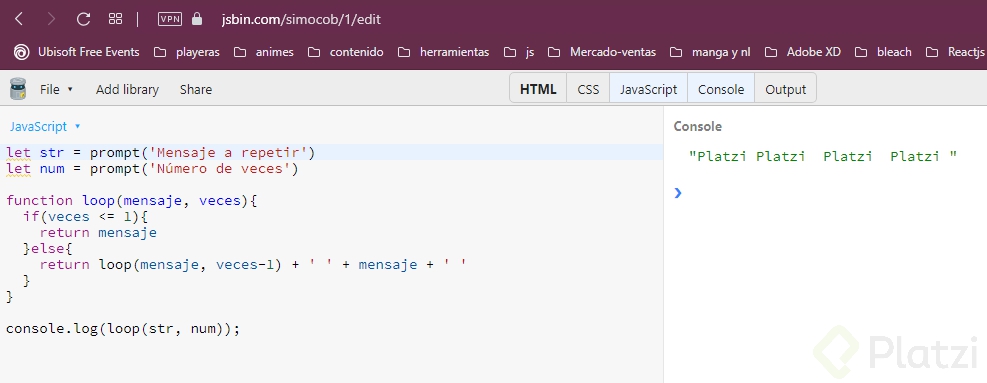Viewport: 987px width, 383px height.
Task: Focus the address bar showing jsbin.com/simocob/1/edit
Action: click(301, 20)
